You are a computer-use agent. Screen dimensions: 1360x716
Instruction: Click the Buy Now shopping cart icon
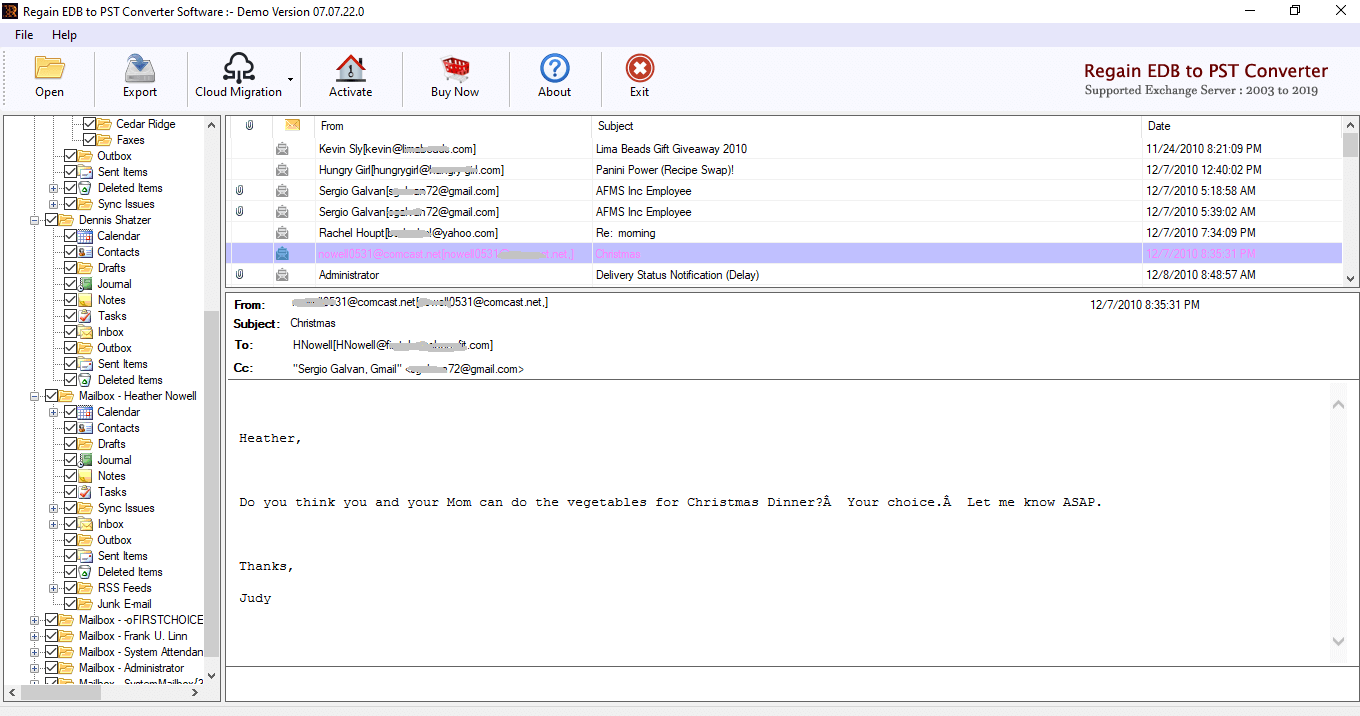coord(455,68)
